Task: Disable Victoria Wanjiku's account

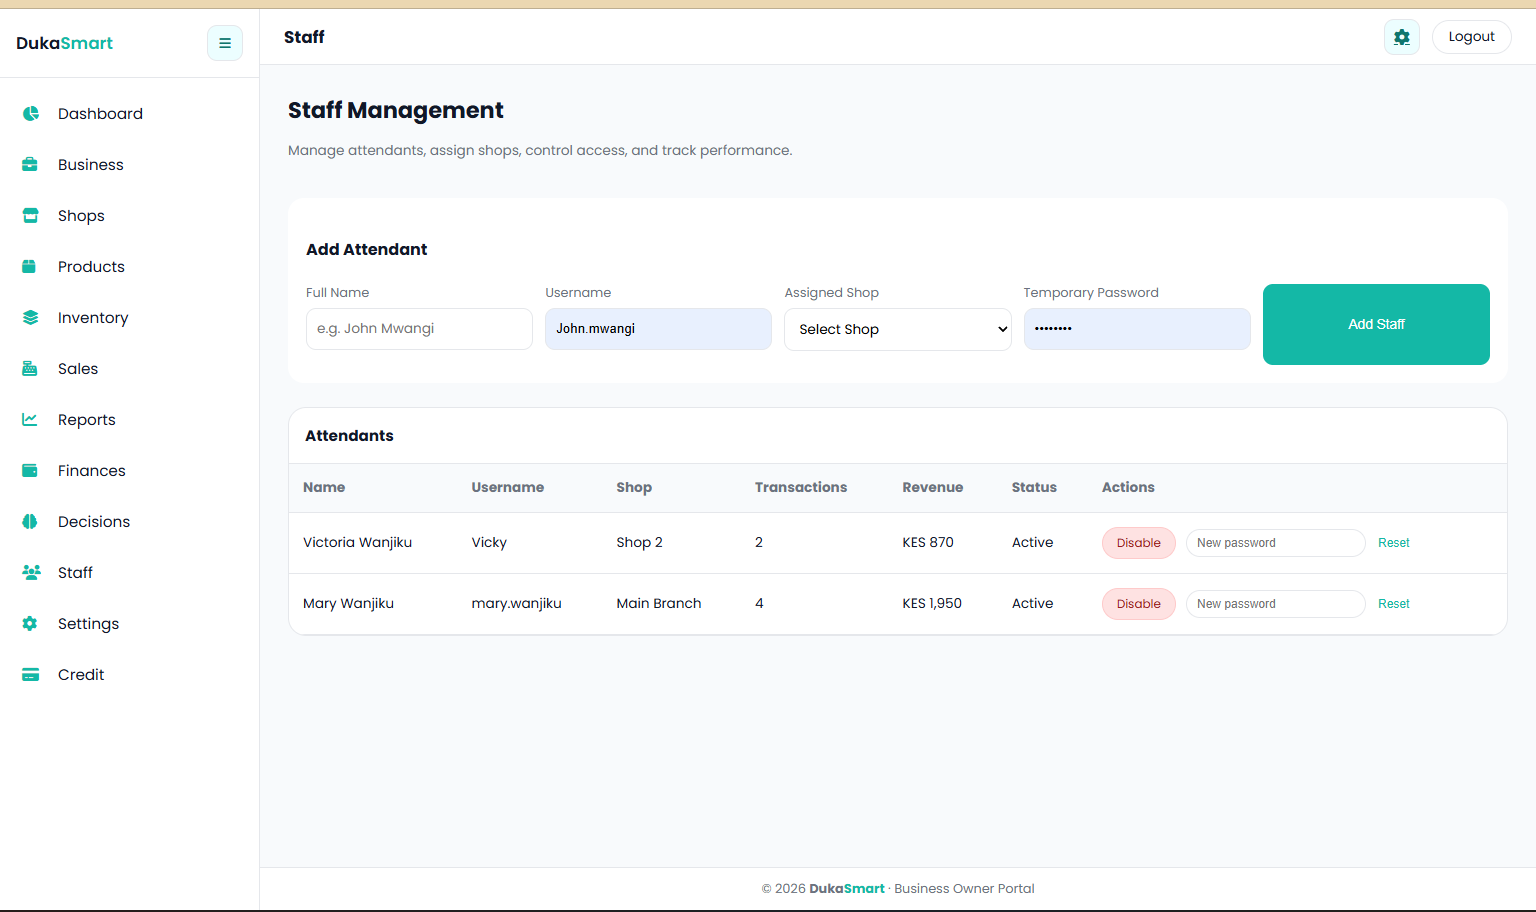Action: point(1138,543)
